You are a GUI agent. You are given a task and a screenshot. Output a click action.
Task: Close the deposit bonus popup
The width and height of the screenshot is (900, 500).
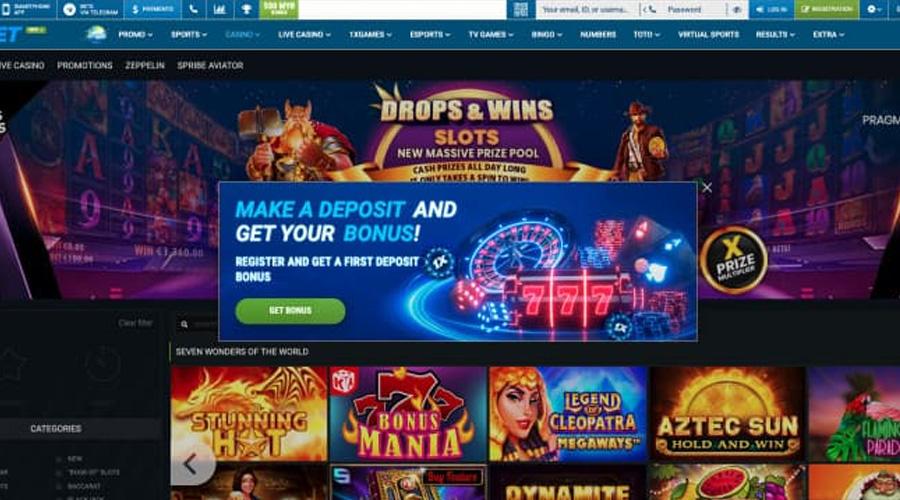pyautogui.click(x=707, y=187)
